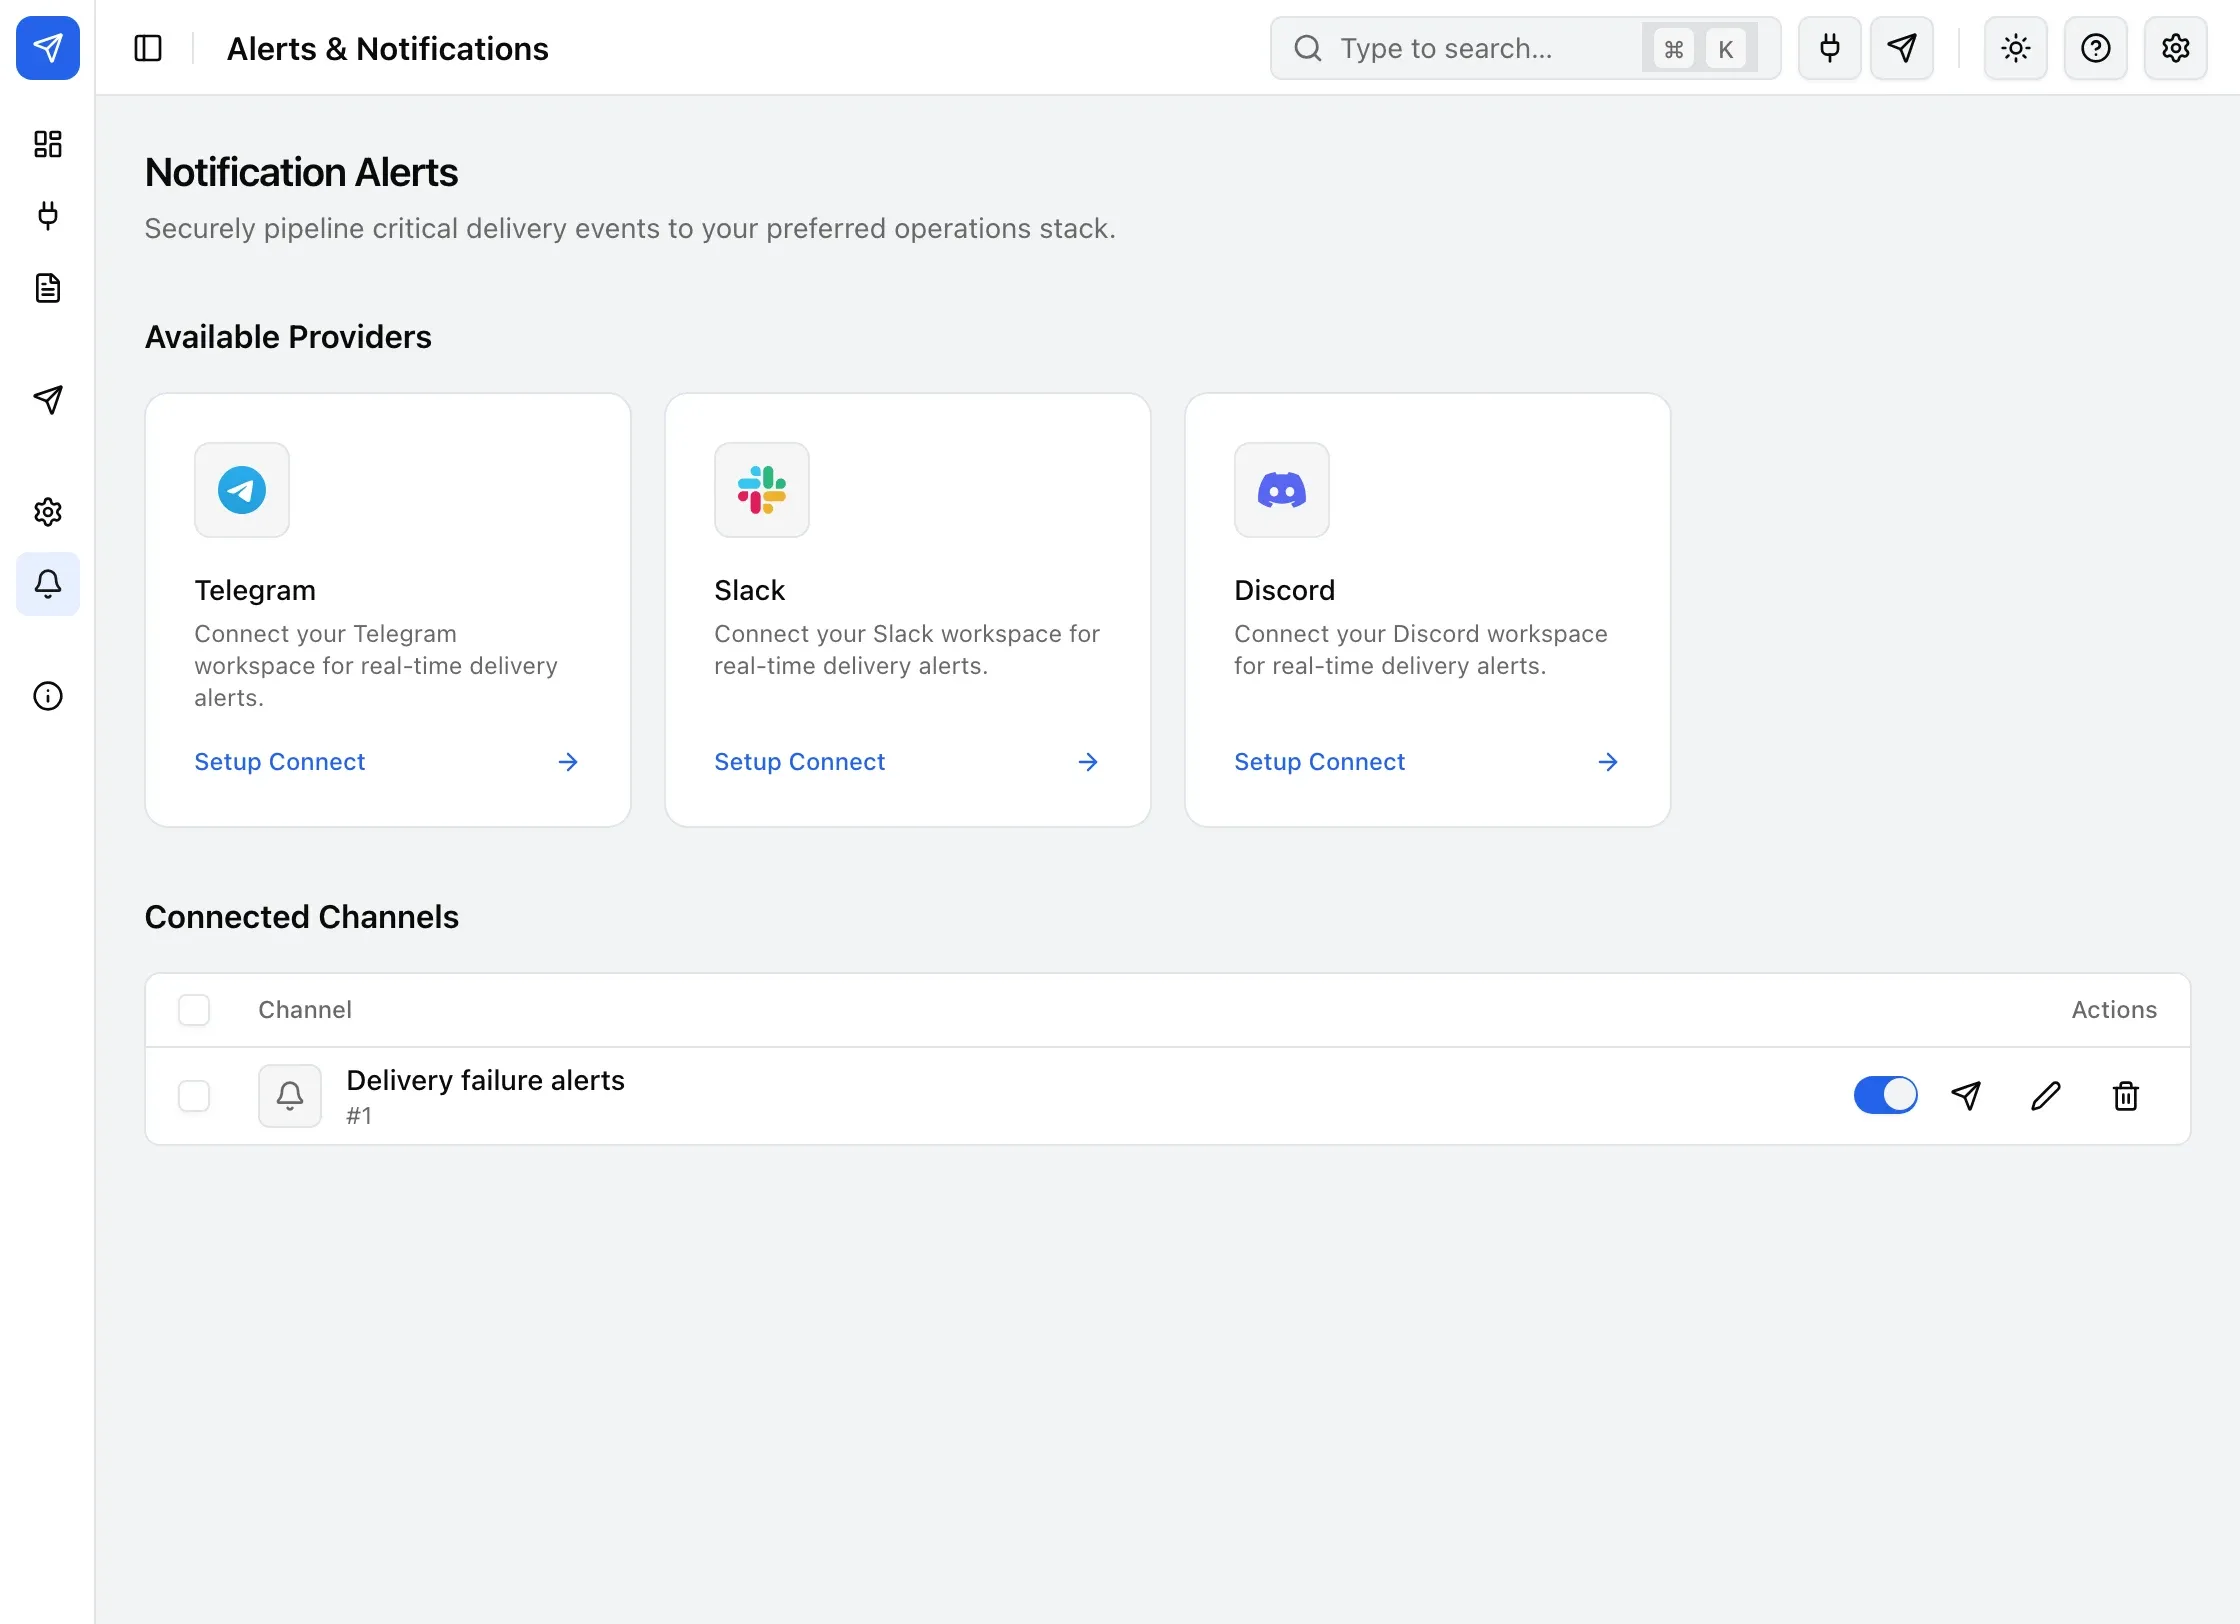Click bell icon beside Delivery failure alerts

[290, 1096]
